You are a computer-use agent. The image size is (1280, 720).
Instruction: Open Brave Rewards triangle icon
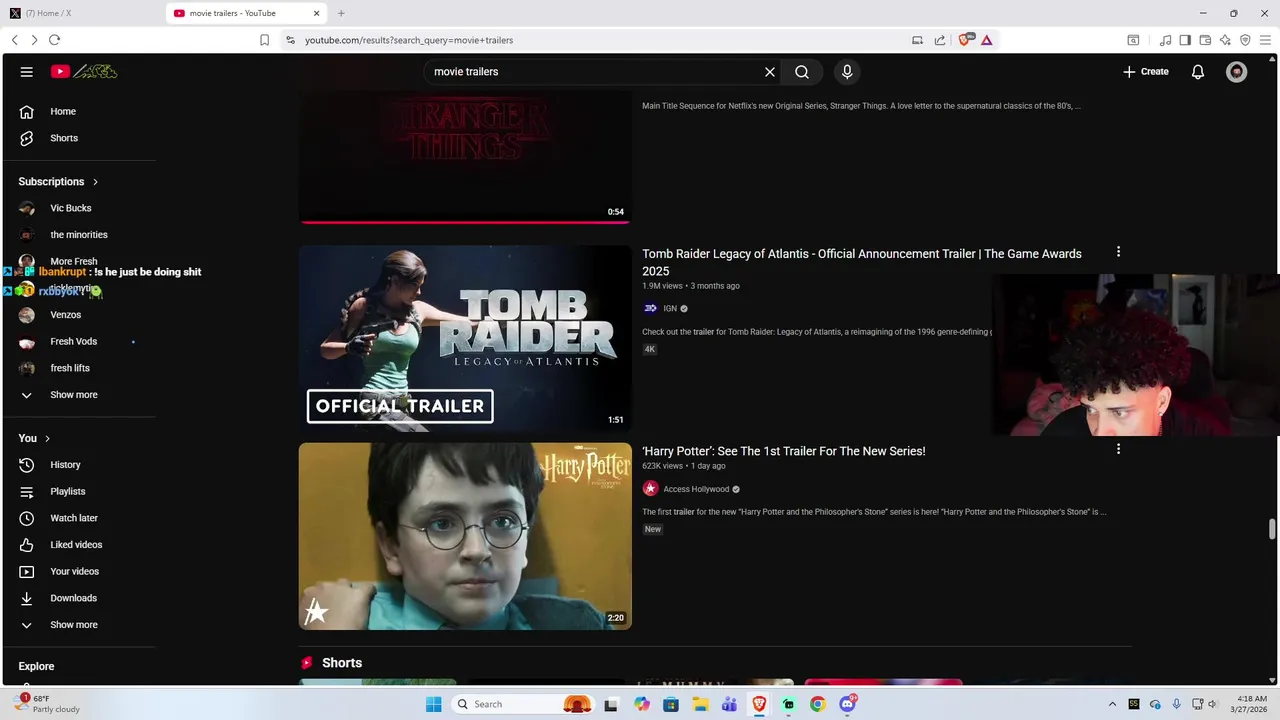point(987,40)
